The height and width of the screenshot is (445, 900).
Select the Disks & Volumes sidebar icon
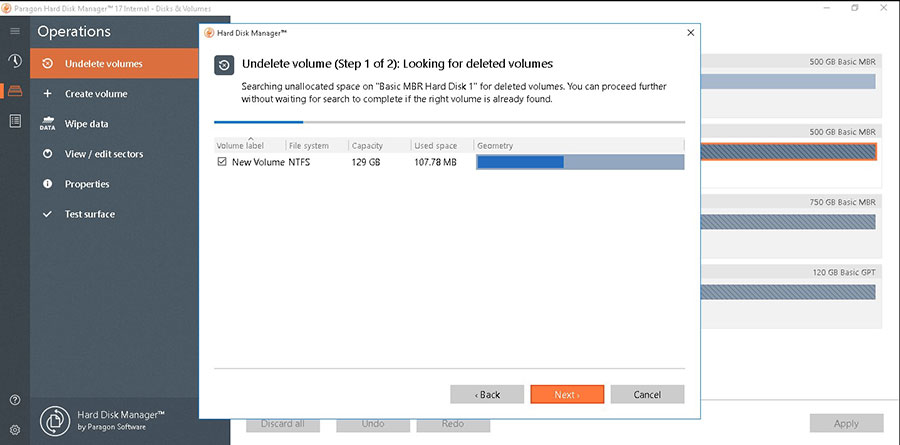[15, 91]
